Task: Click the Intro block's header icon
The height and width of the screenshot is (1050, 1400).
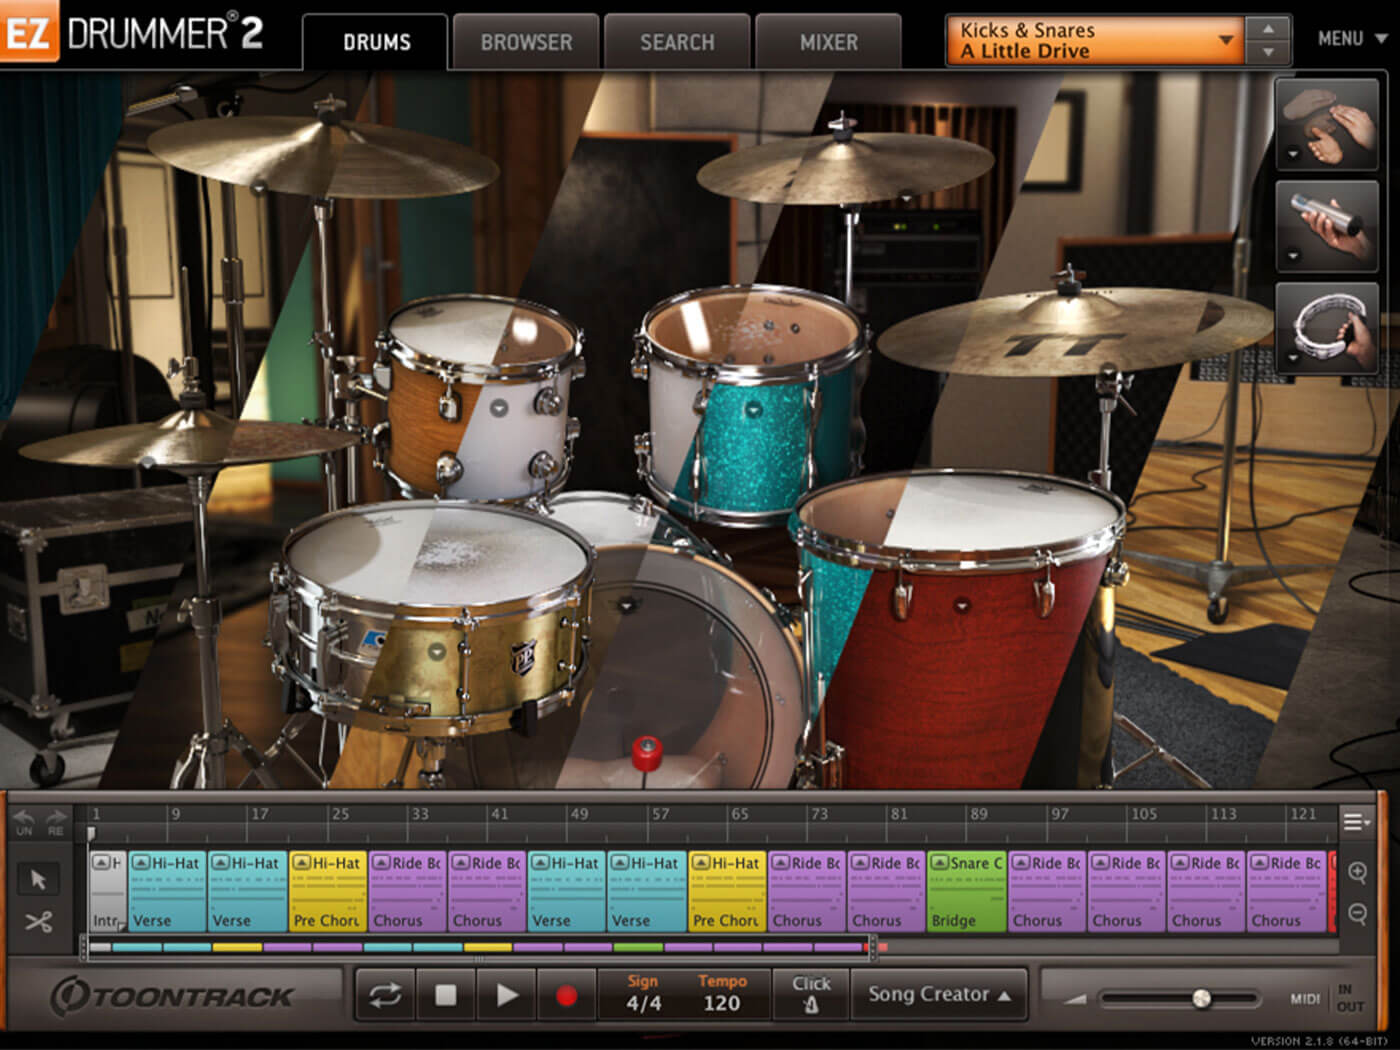Action: click(101, 862)
